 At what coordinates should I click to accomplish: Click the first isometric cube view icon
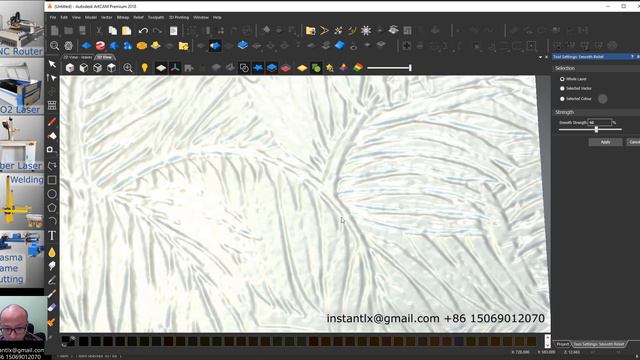70,68
